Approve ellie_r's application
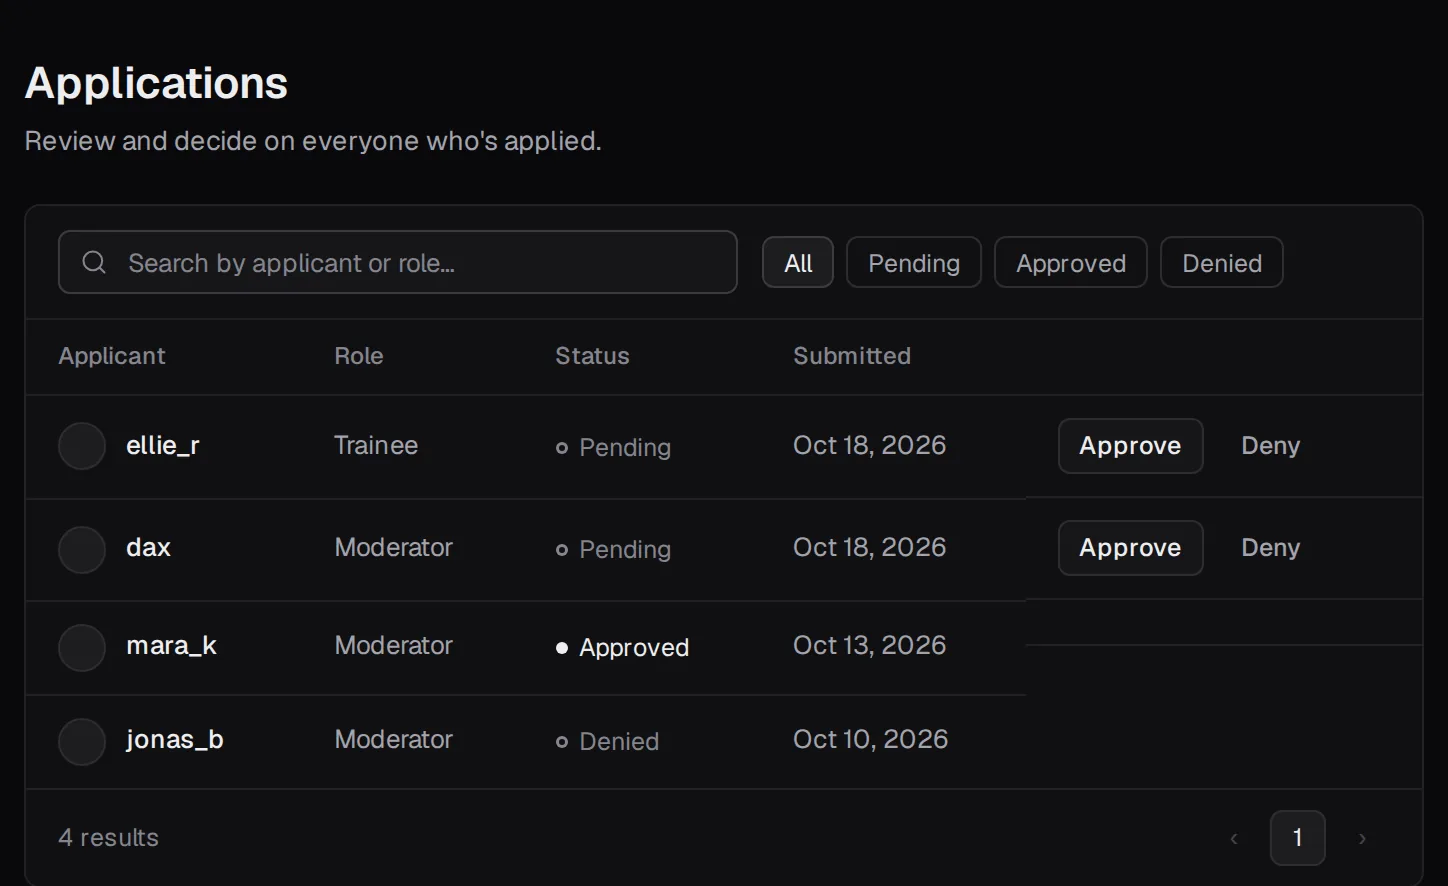This screenshot has height=886, width=1448. coord(1131,446)
